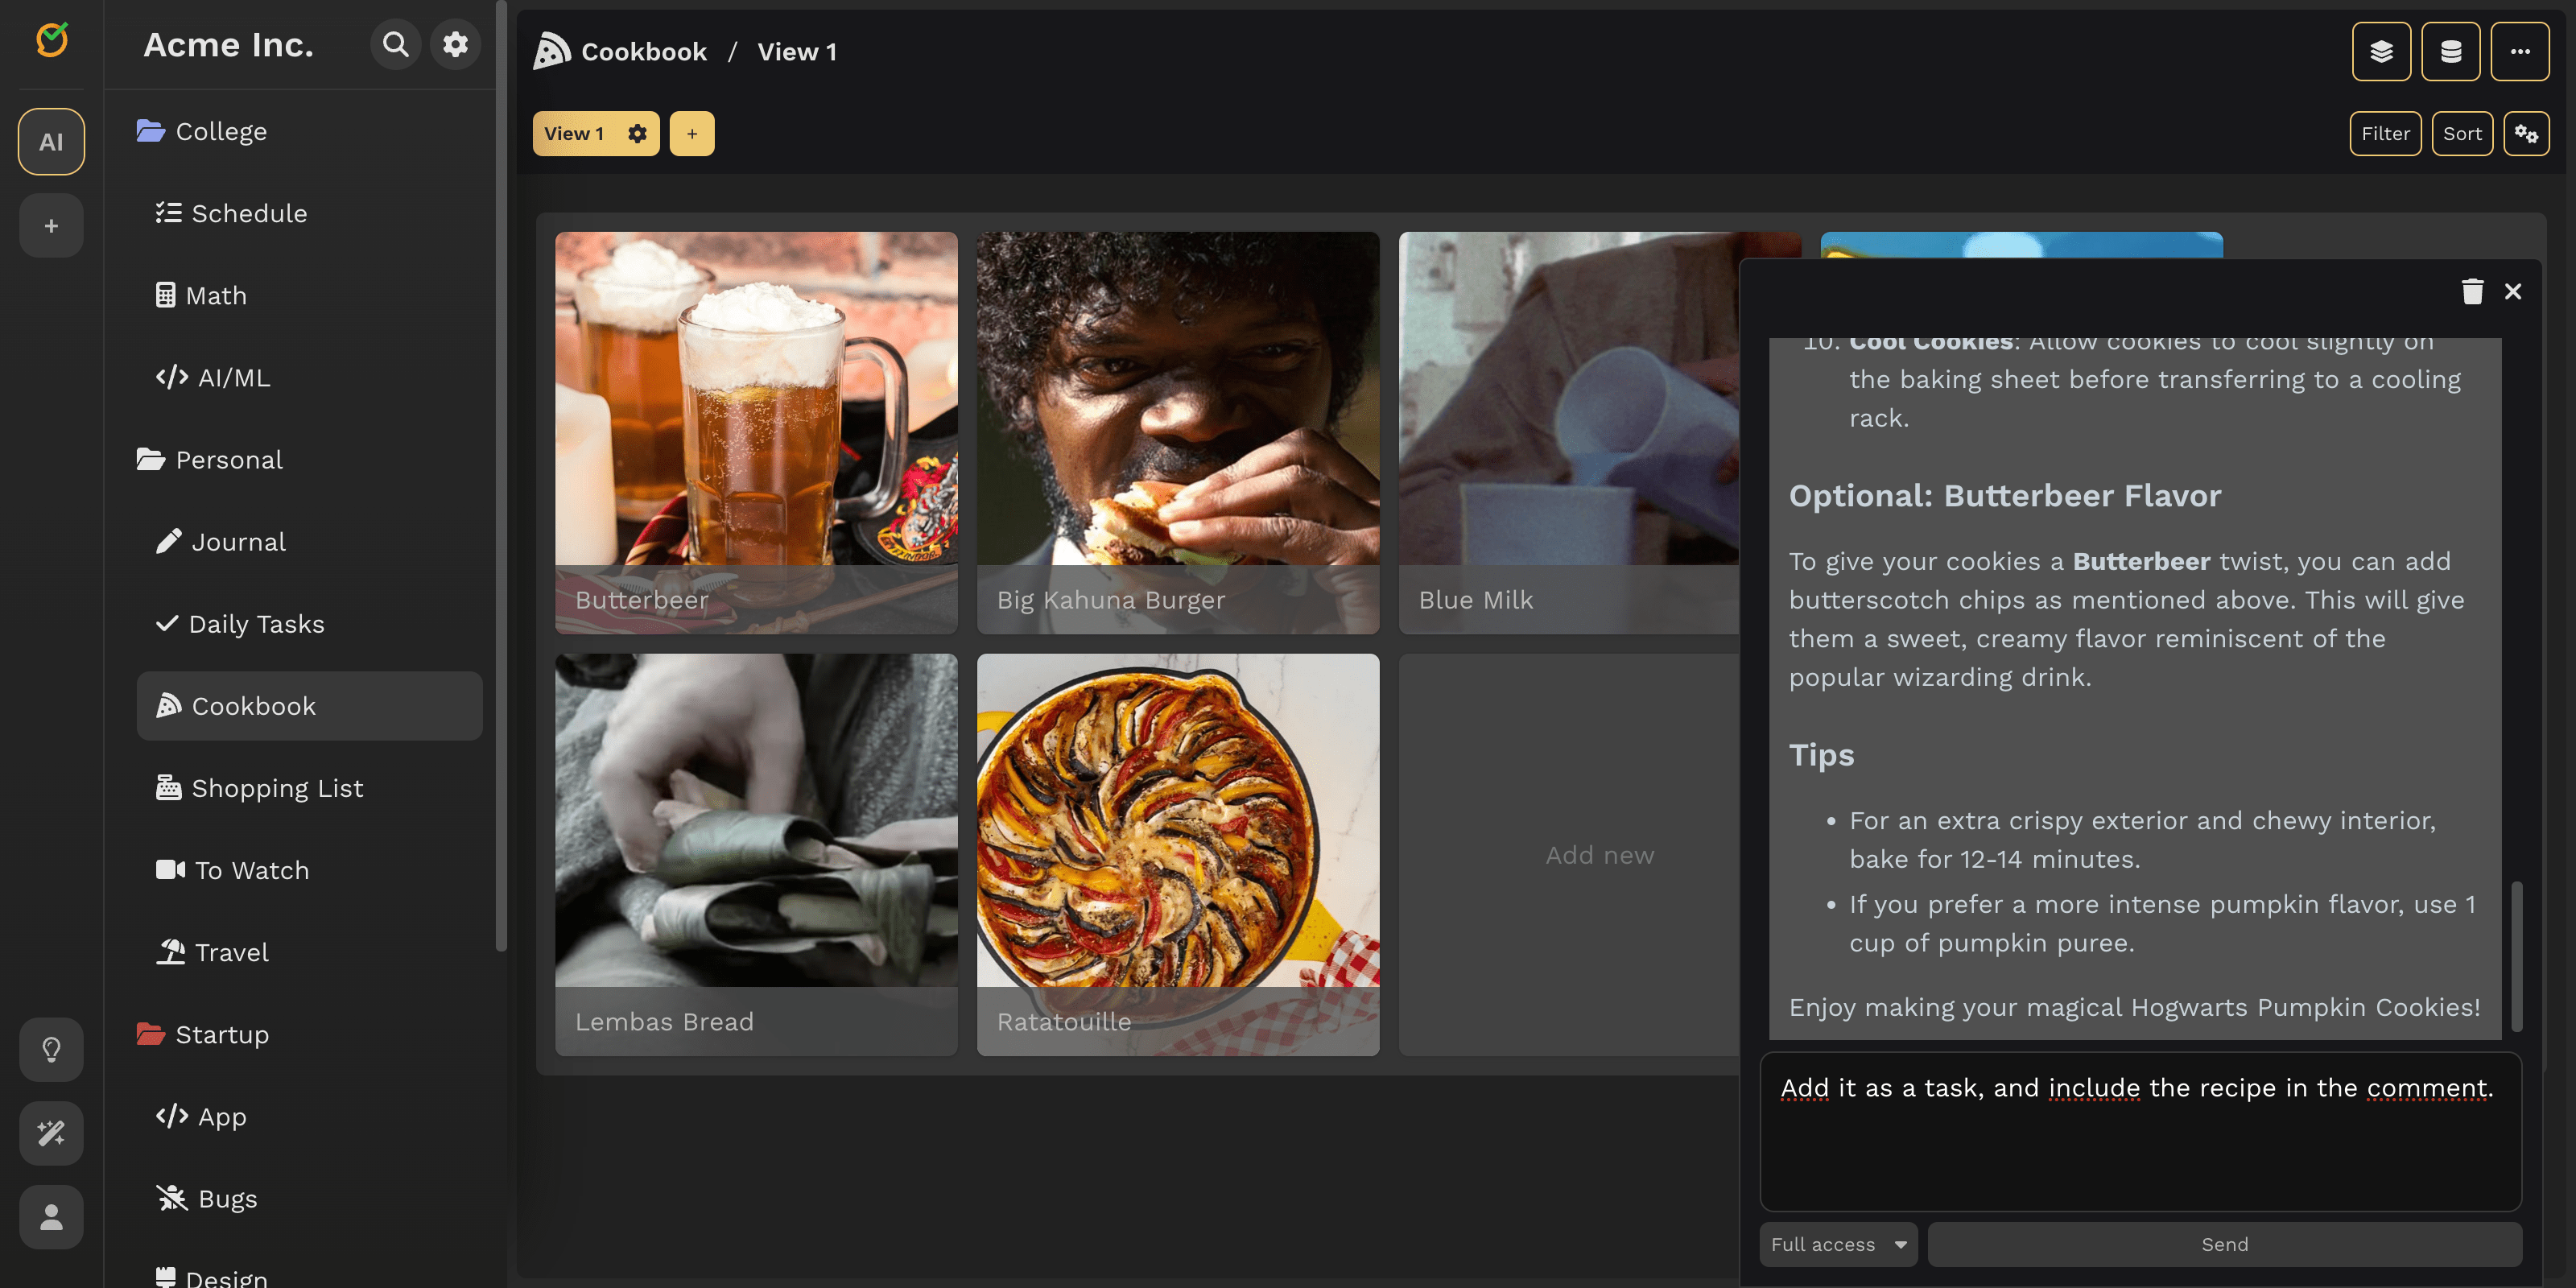Screen dimensions: 2576x1288
Task: Open the user profile icon
Action: (x=51, y=1217)
